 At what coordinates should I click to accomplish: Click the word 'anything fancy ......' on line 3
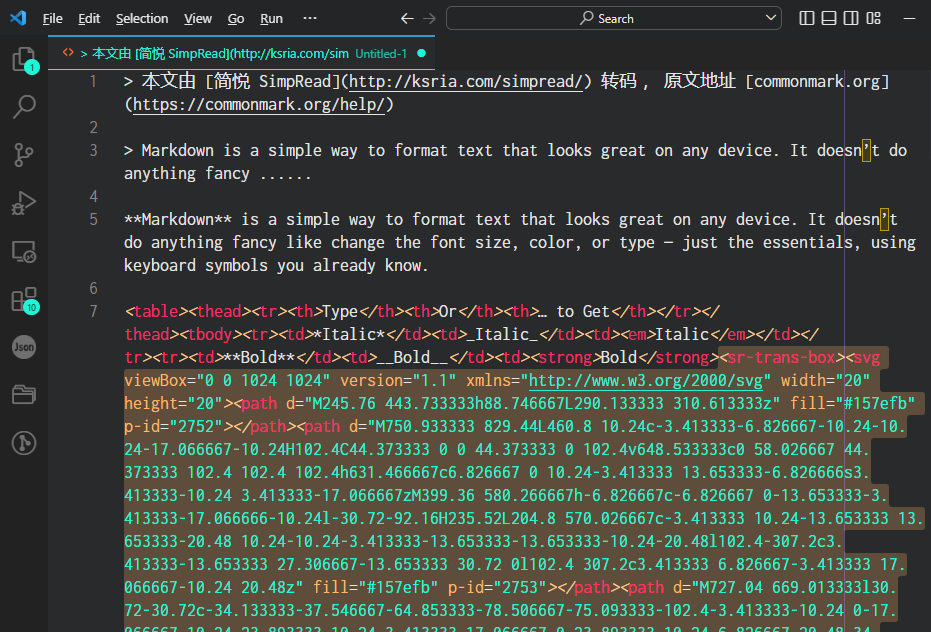(217, 173)
